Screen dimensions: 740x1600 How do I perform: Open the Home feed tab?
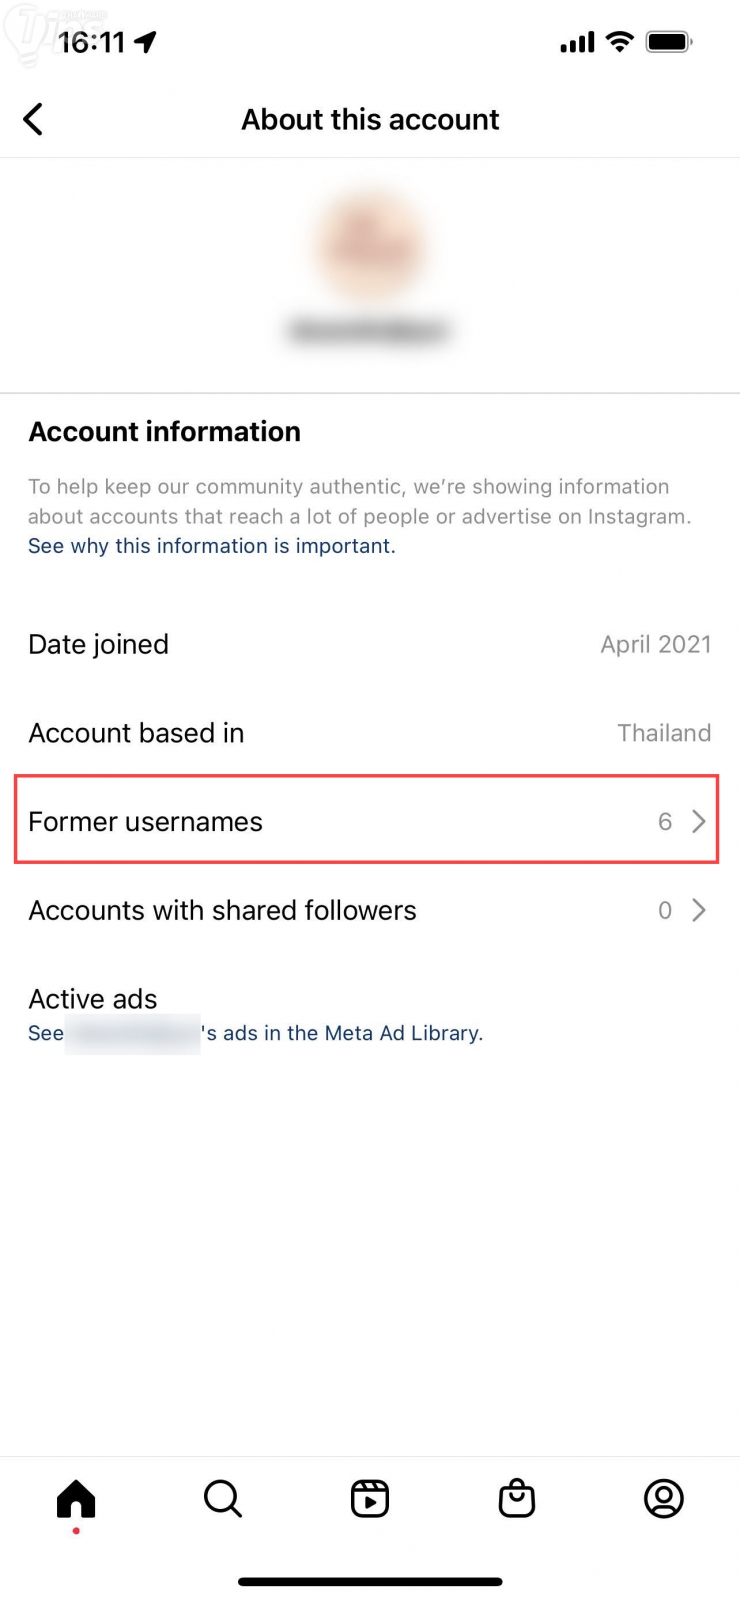[76, 1498]
